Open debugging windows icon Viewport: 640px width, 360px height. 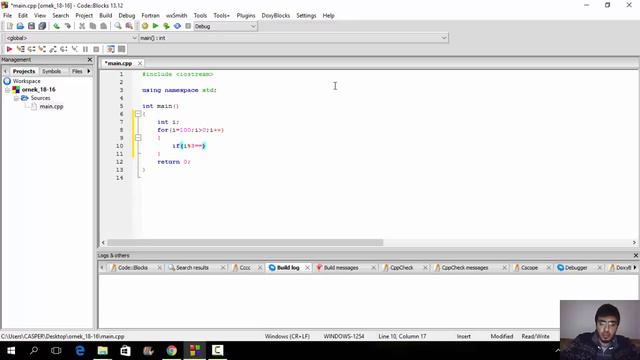[x=111, y=49]
